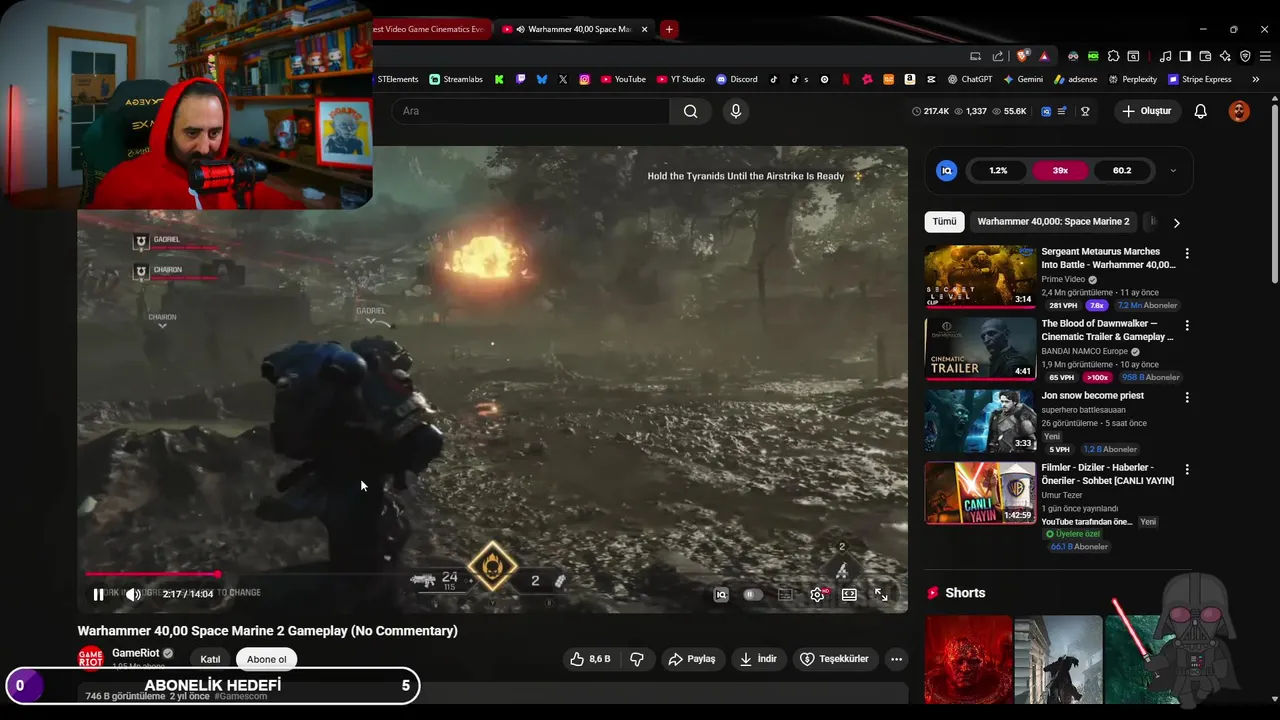Open the YT Studio bookmark
This screenshot has width=1280, height=720.
(680, 79)
